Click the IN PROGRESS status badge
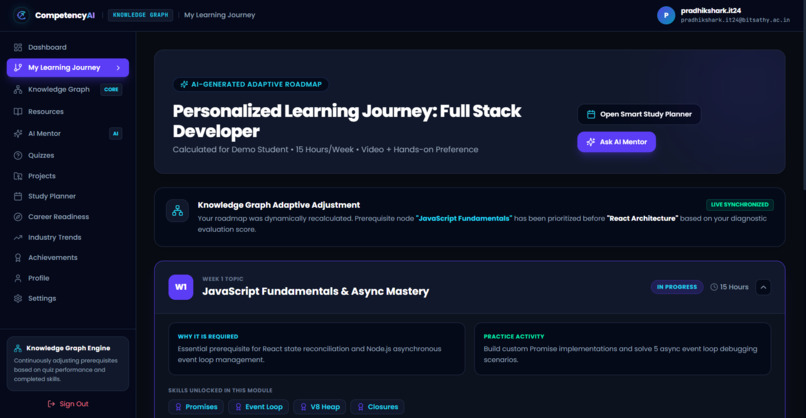This screenshot has height=418, width=806. tap(677, 287)
